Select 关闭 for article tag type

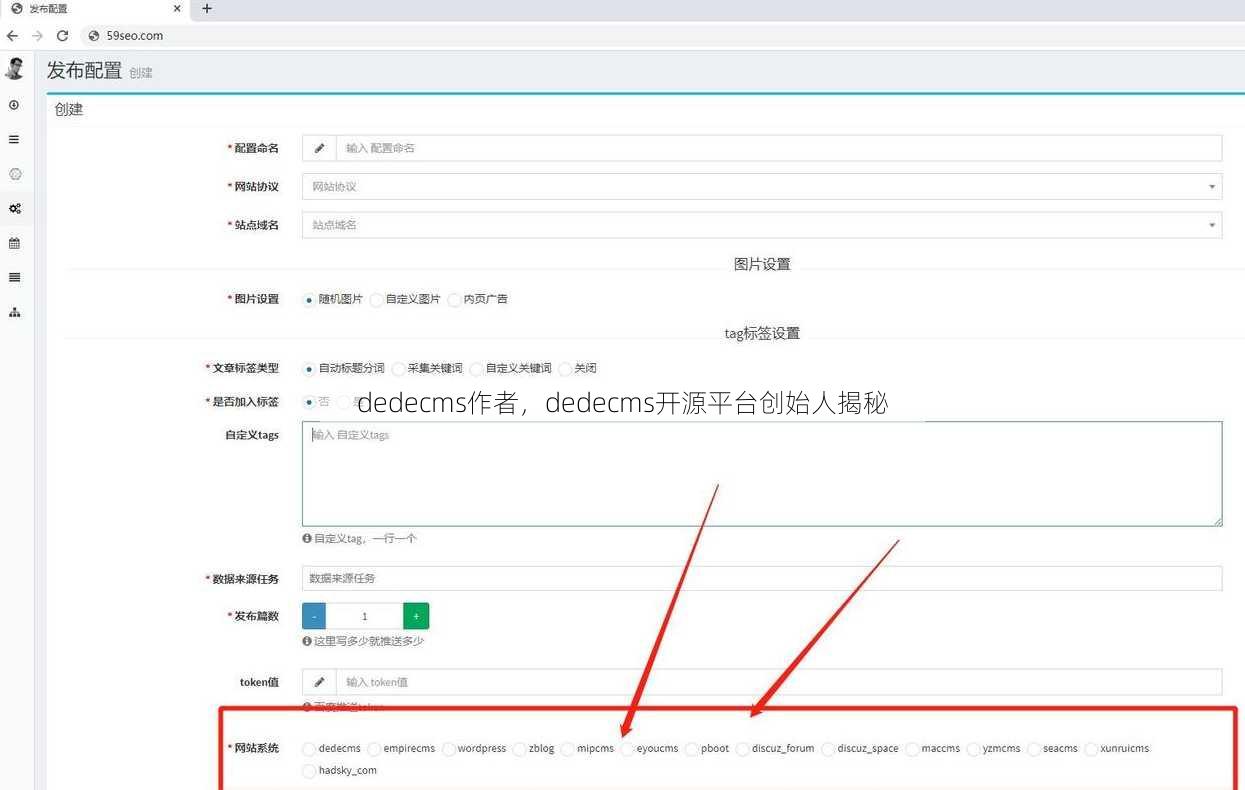(x=565, y=369)
